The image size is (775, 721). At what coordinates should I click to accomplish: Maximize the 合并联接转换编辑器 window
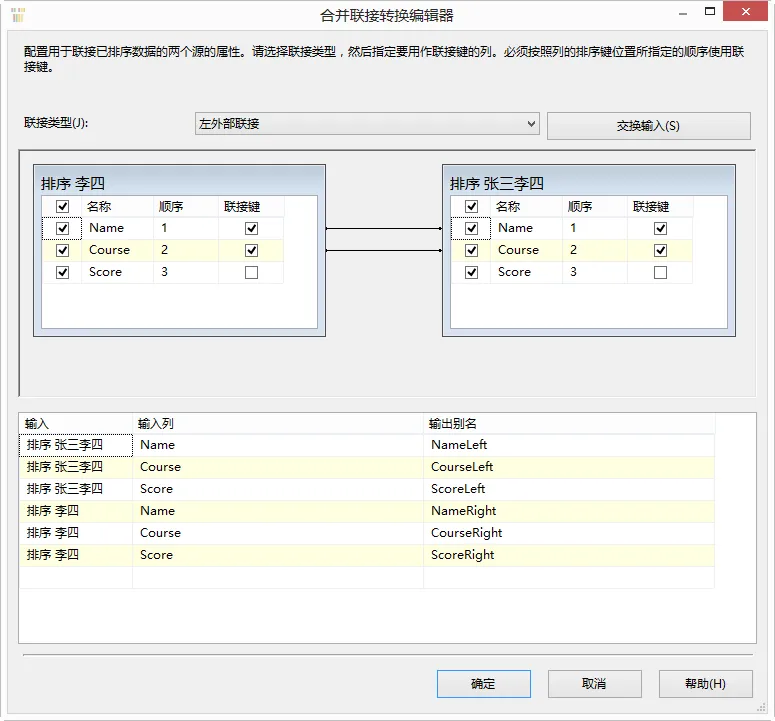(710, 11)
